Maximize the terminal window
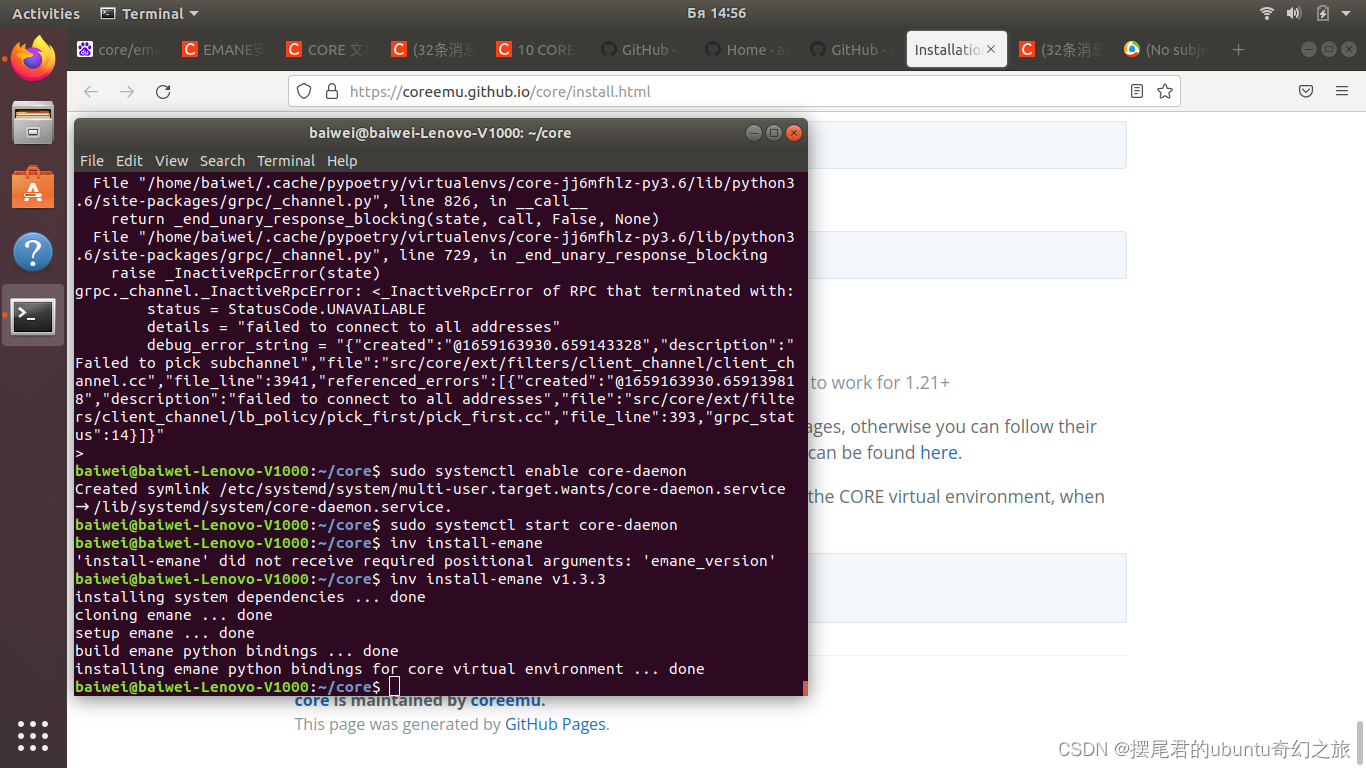The height and width of the screenshot is (768, 1366). pyautogui.click(x=774, y=133)
